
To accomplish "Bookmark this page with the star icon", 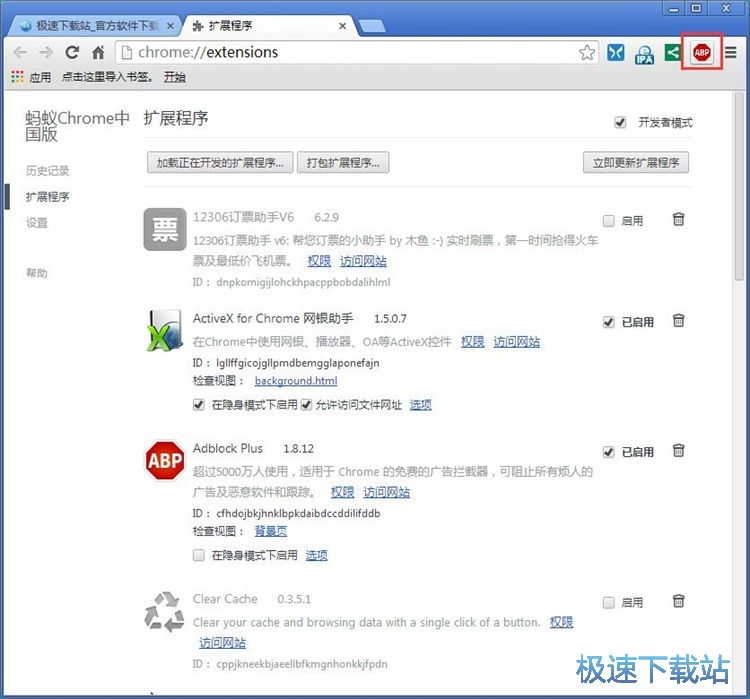I will (x=587, y=53).
